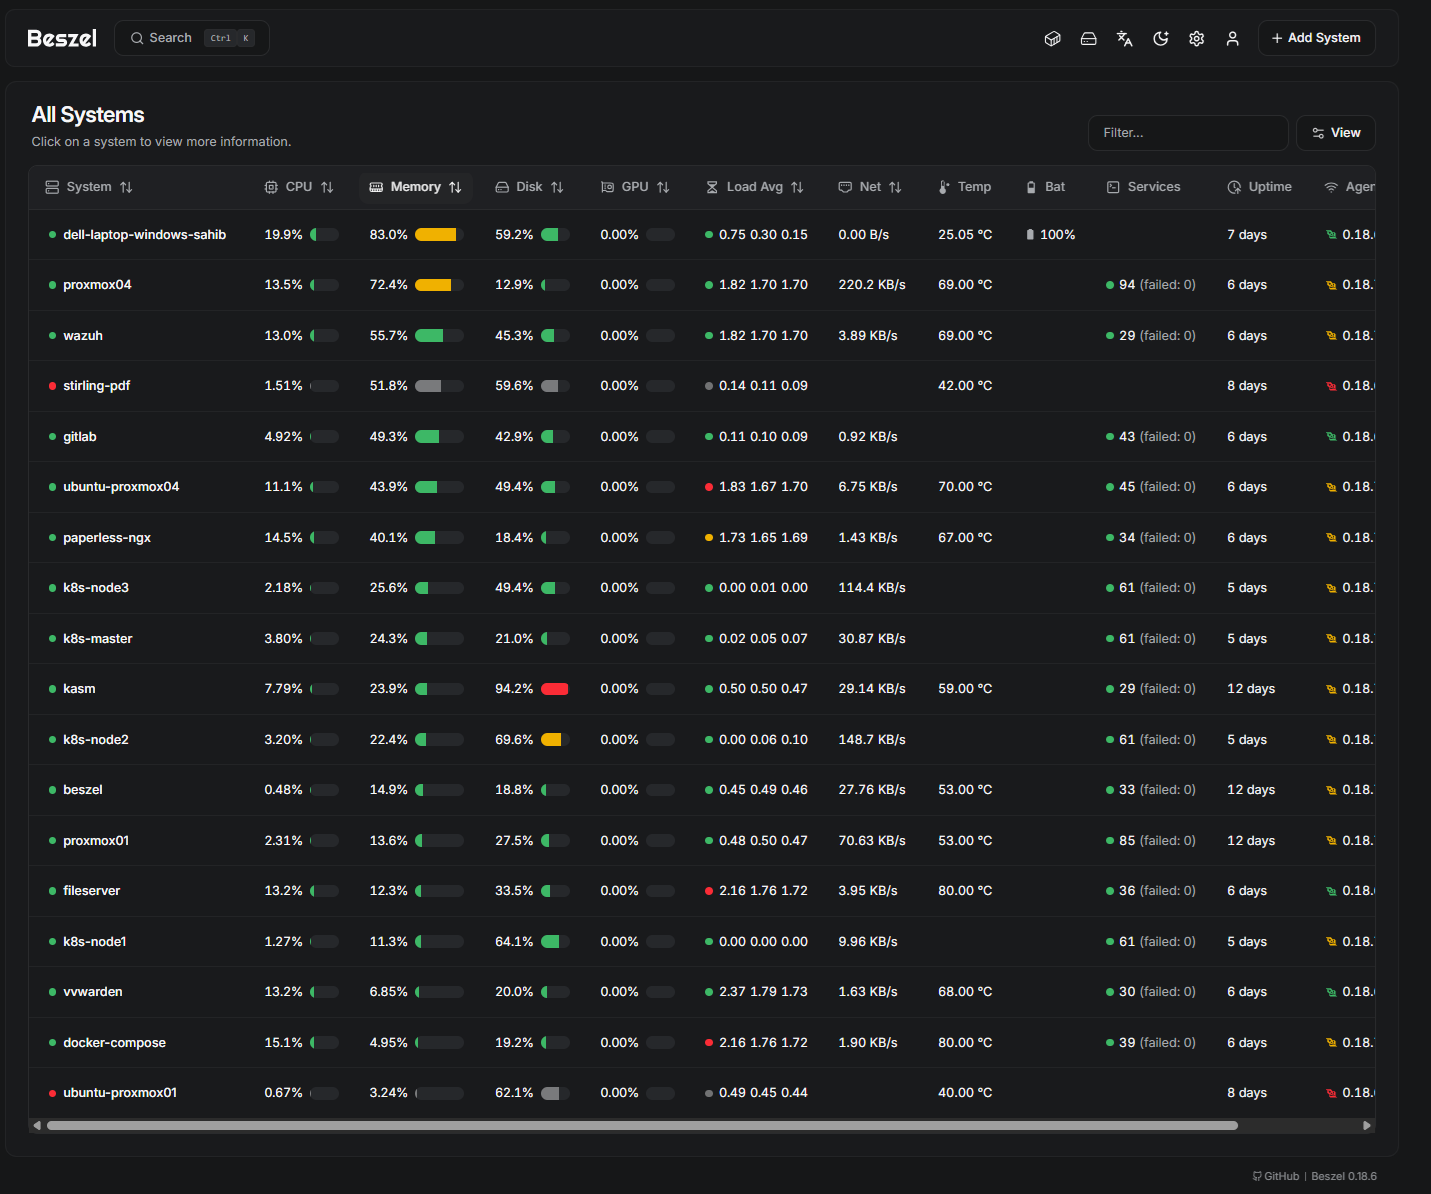This screenshot has height=1194, width=1431.
Task: Open the settings gear in the header
Action: (x=1196, y=38)
